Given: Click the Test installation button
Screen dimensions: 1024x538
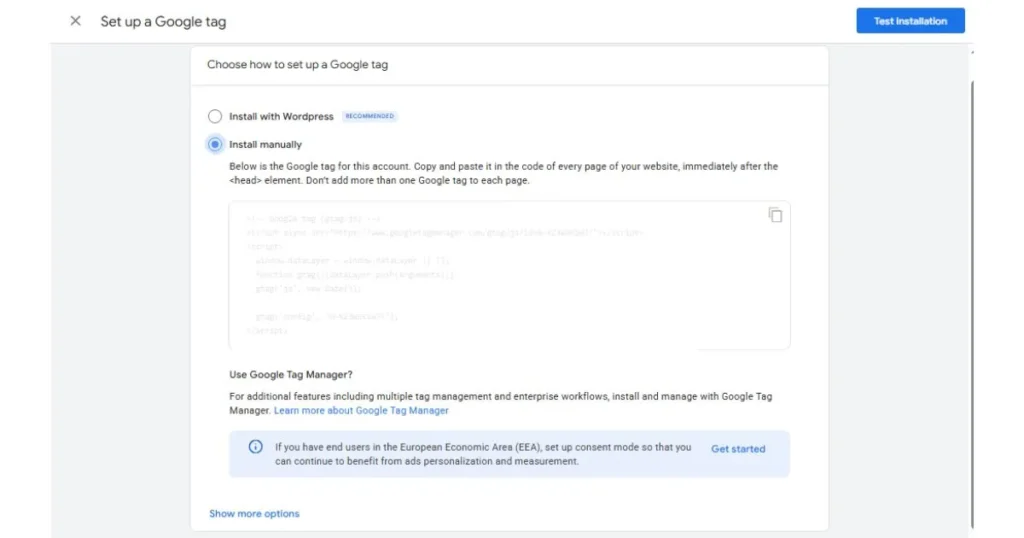Looking at the screenshot, I should pyautogui.click(x=910, y=21).
